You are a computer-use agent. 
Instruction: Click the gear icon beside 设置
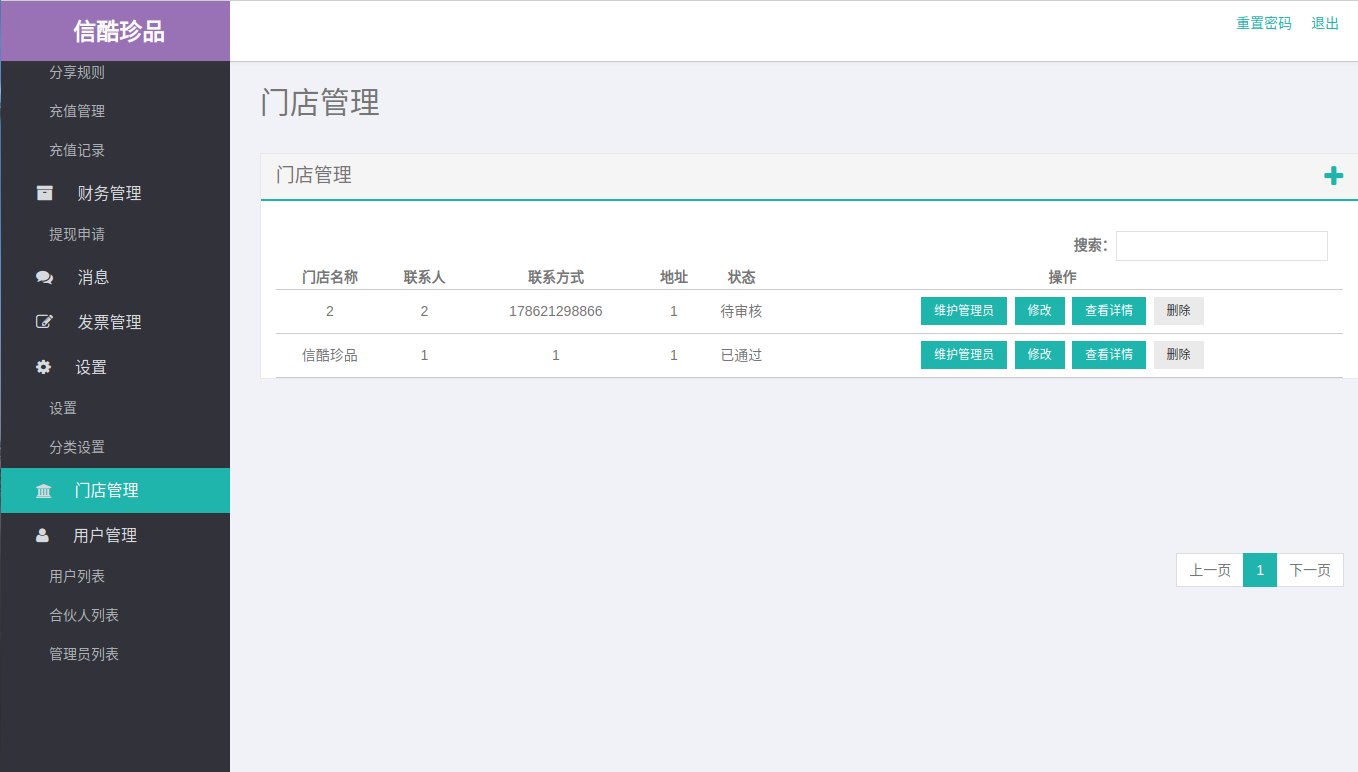(x=43, y=367)
